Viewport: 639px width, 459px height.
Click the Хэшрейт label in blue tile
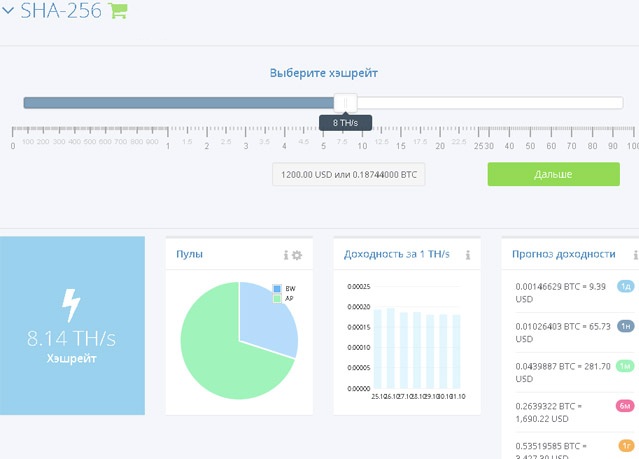pyautogui.click(x=71, y=359)
